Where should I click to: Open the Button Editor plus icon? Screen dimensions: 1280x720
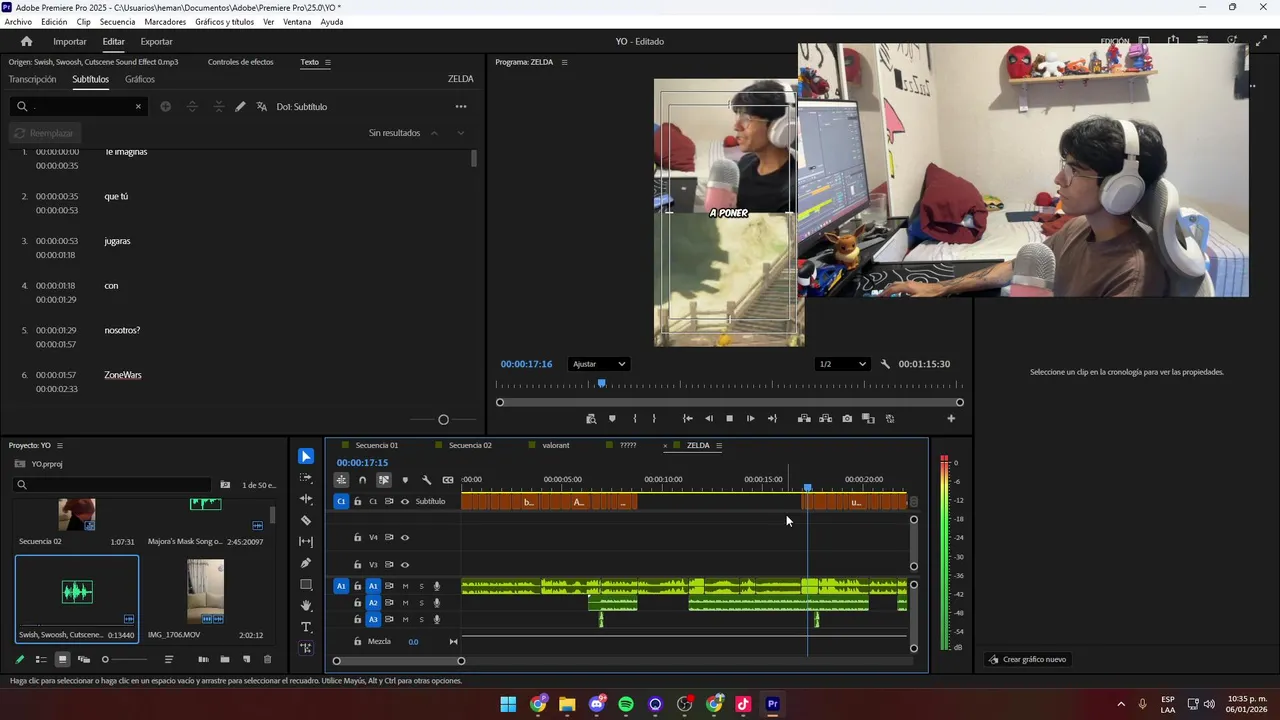(951, 419)
